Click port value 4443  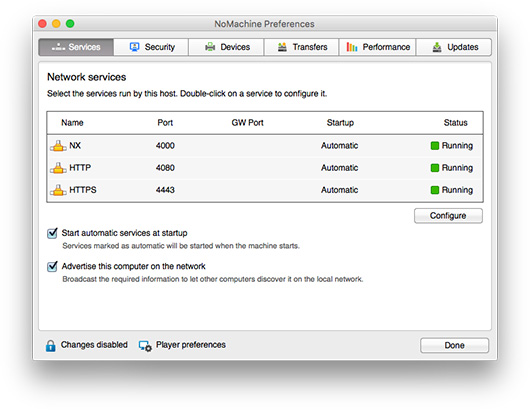pyautogui.click(x=165, y=190)
